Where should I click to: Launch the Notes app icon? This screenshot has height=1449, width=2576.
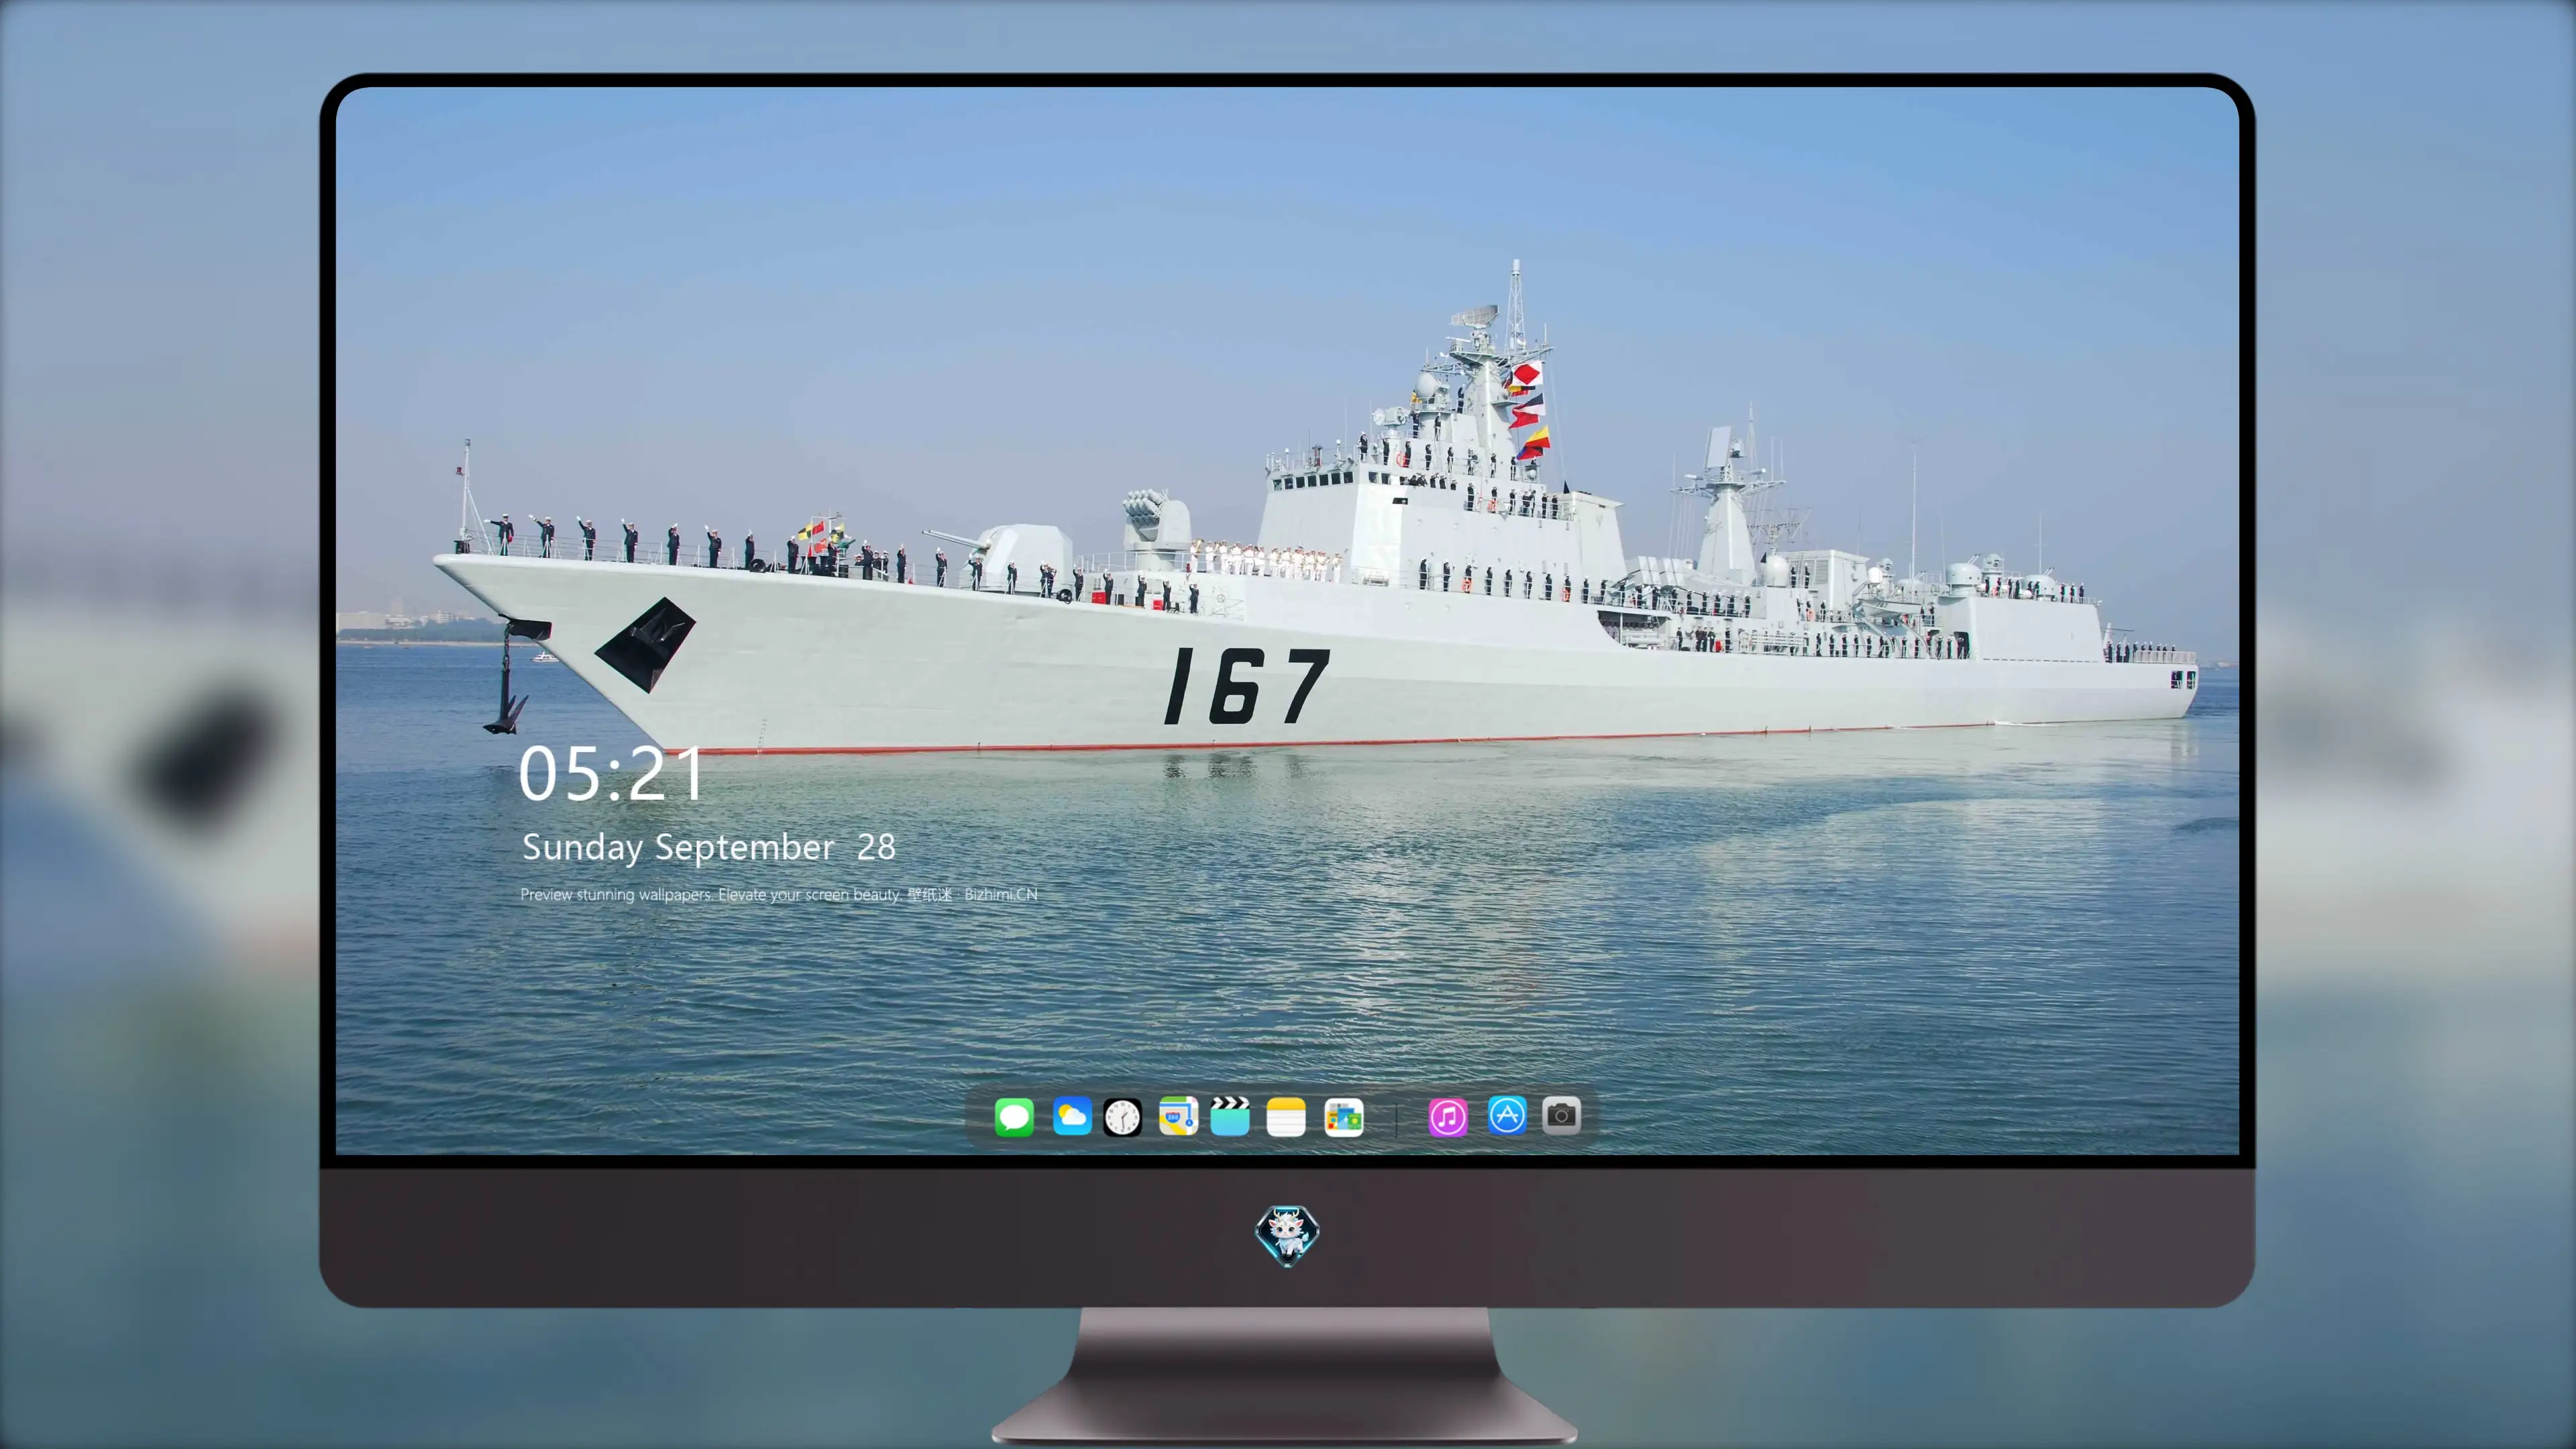tap(1286, 1117)
